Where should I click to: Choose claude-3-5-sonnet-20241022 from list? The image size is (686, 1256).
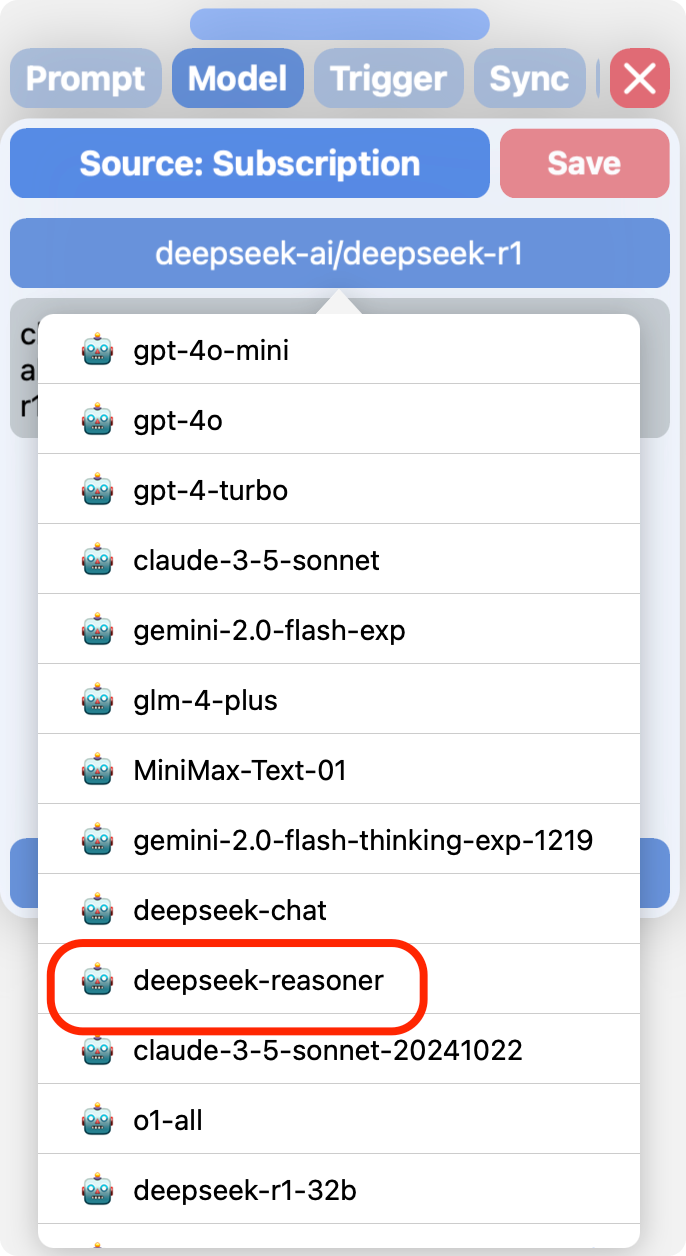tap(339, 1050)
